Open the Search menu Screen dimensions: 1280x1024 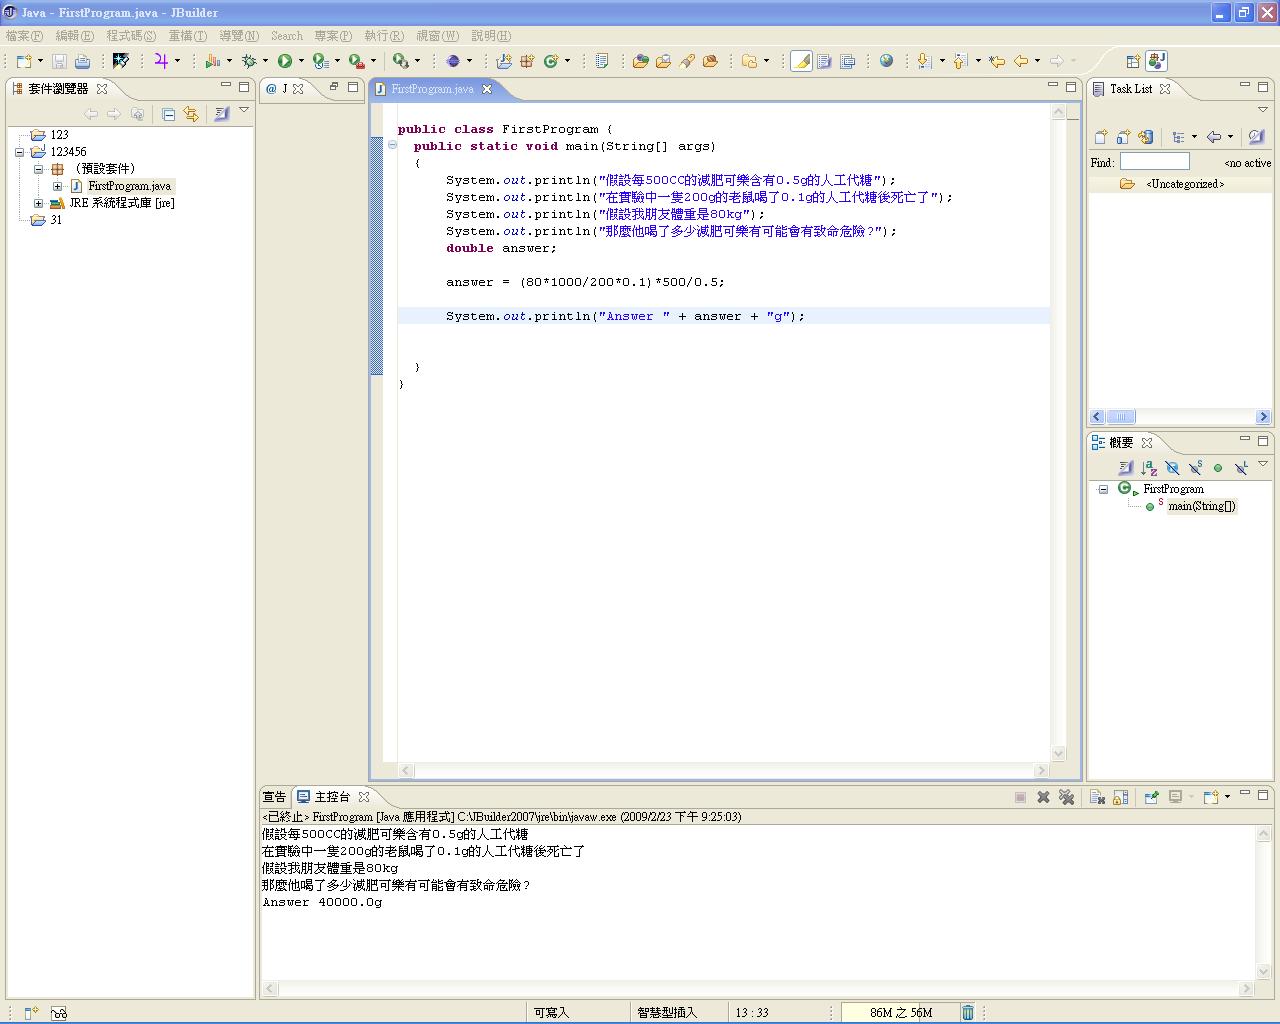point(286,35)
